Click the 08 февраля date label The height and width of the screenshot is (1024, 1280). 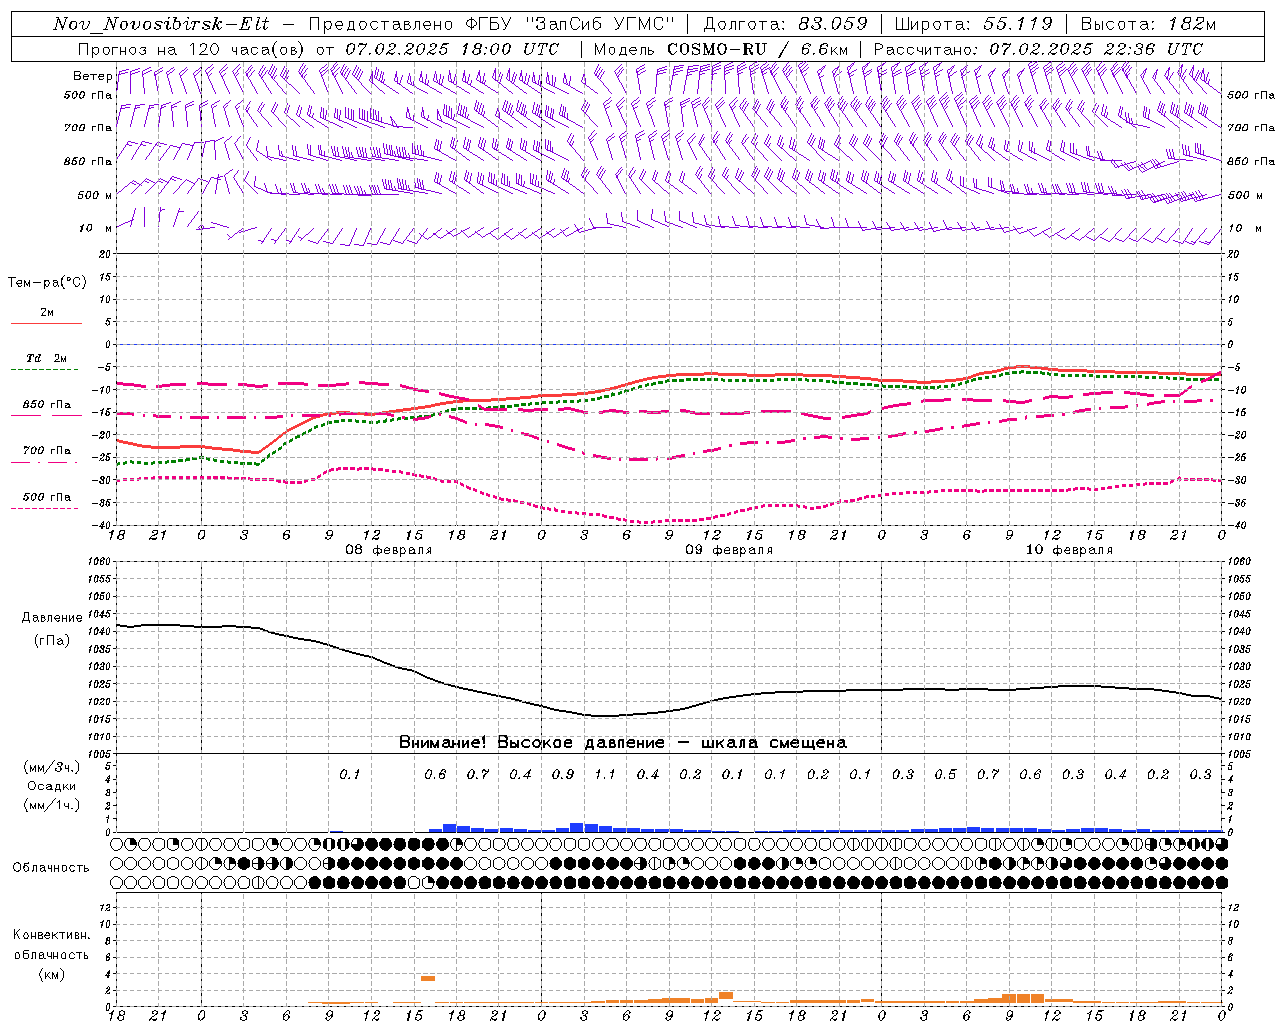(x=388, y=550)
